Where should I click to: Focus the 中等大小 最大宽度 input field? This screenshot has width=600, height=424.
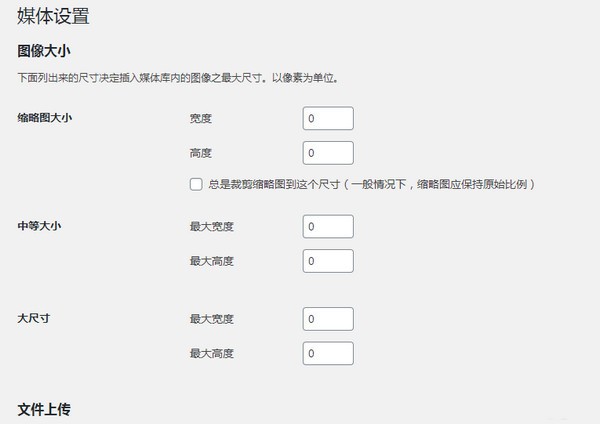pyautogui.click(x=328, y=227)
